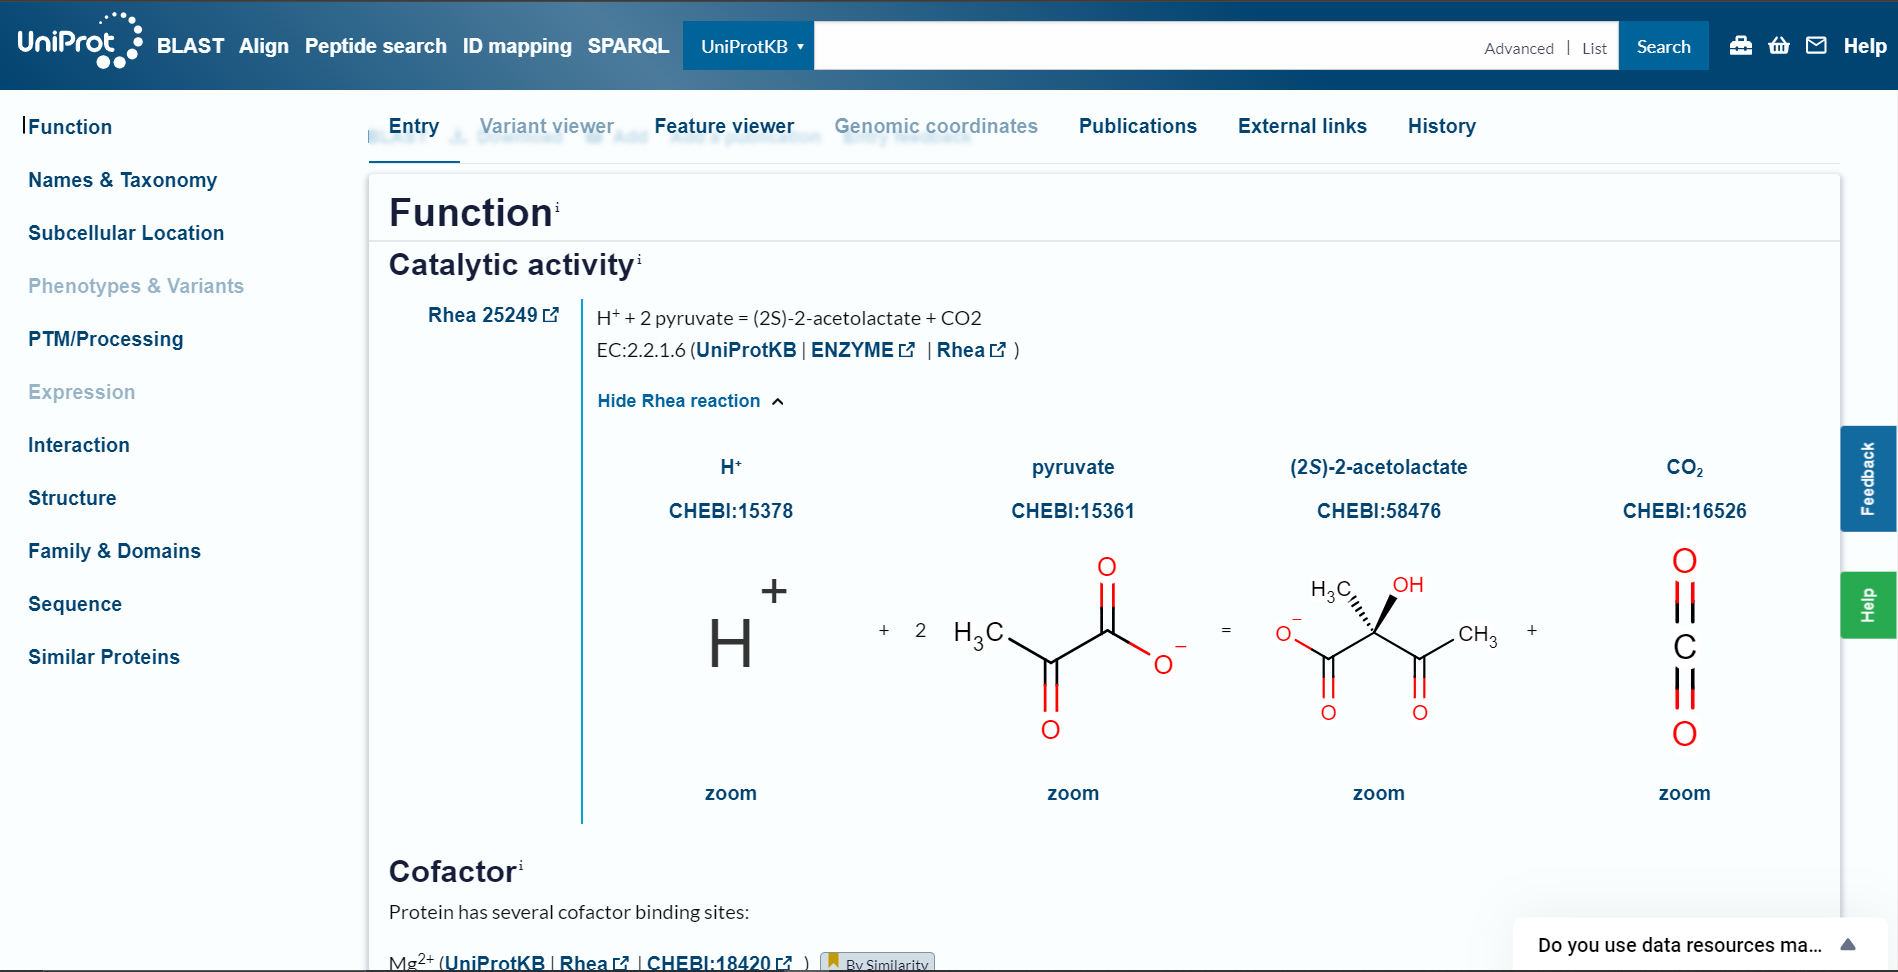Click the By Similarity evidence tag
1898x972 pixels.
877,963
